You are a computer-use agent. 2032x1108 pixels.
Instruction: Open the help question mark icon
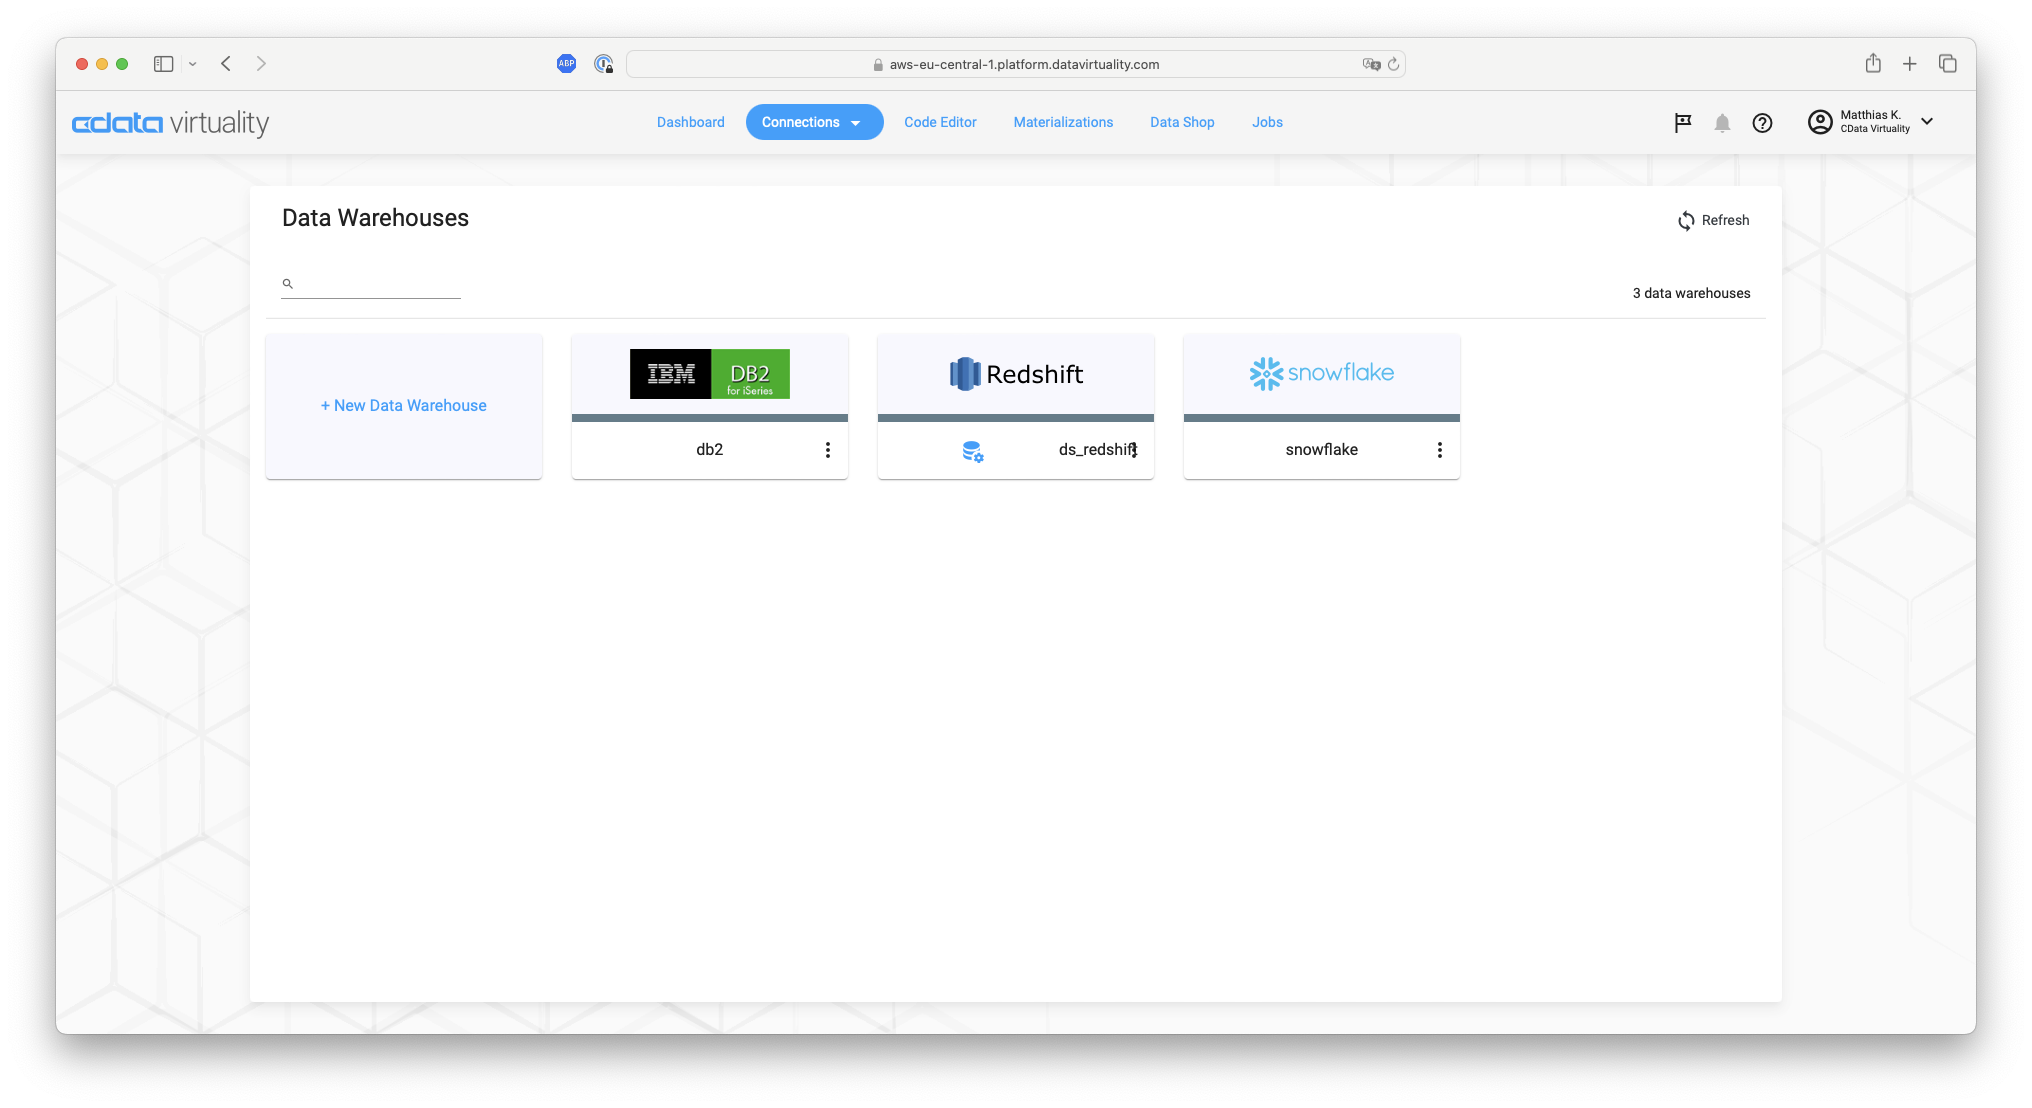(x=1762, y=123)
